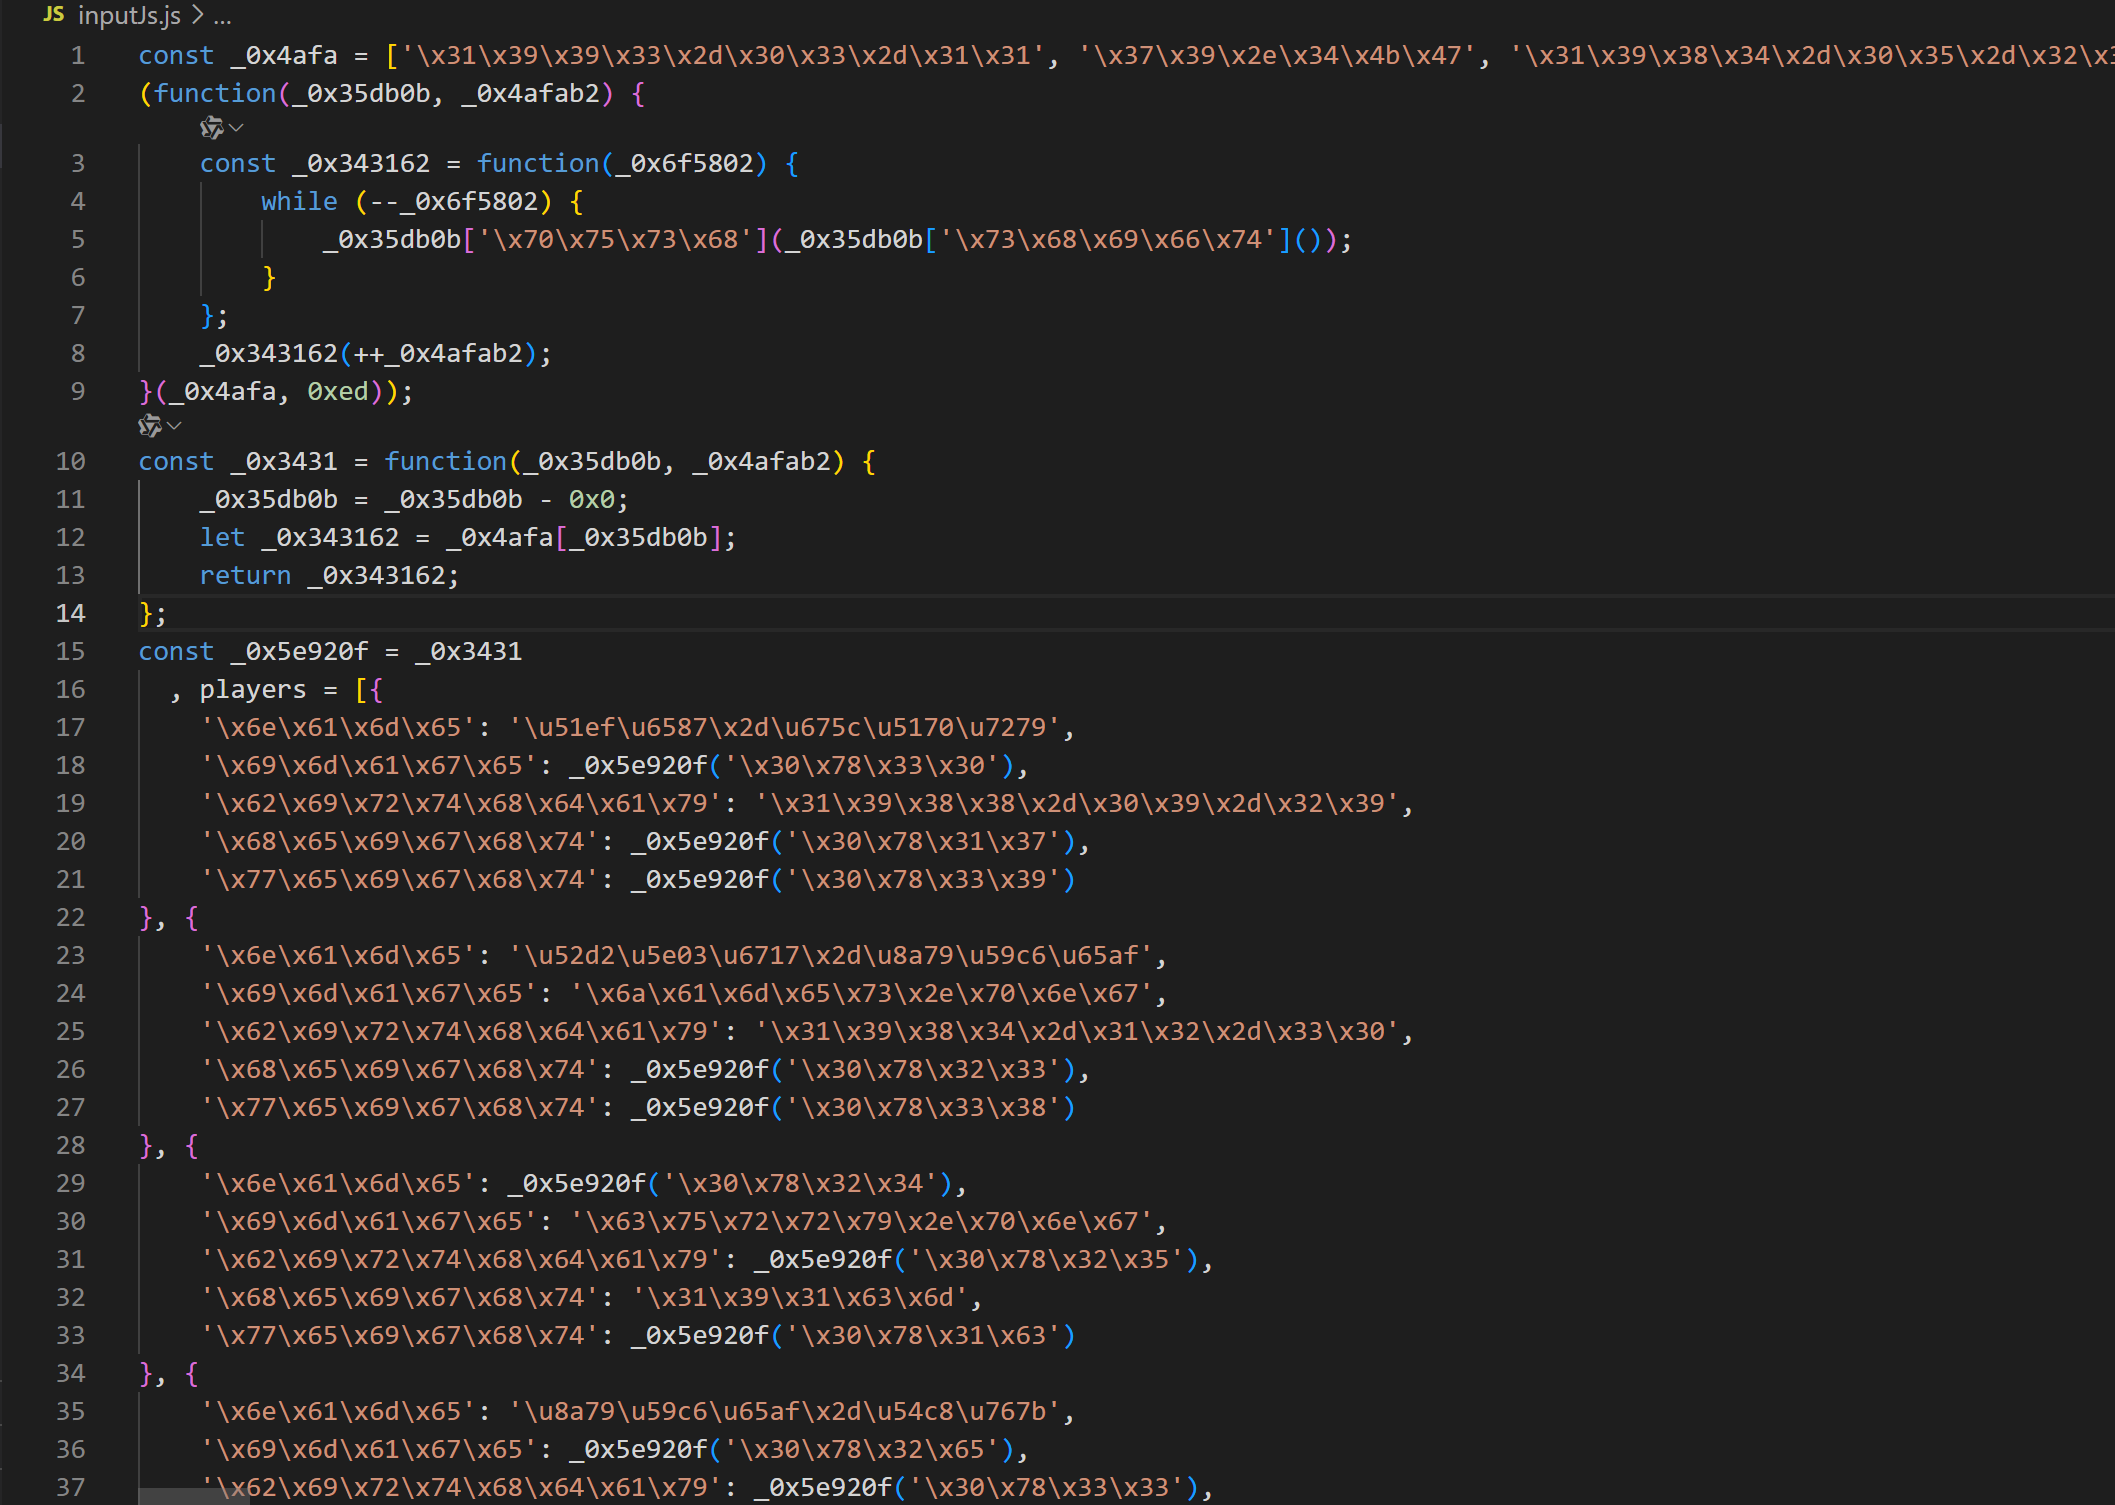The width and height of the screenshot is (2115, 1505).
Task: Click the AI code lens icon above line 10
Action: [149, 426]
